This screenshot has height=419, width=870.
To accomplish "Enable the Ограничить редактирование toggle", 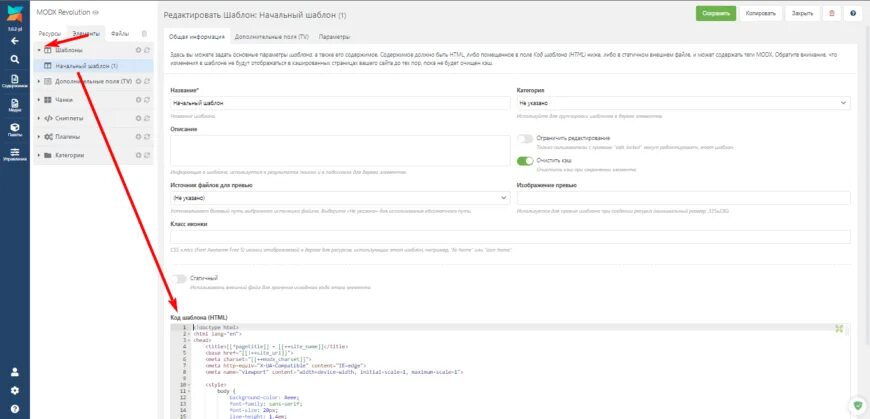I will click(525, 138).
